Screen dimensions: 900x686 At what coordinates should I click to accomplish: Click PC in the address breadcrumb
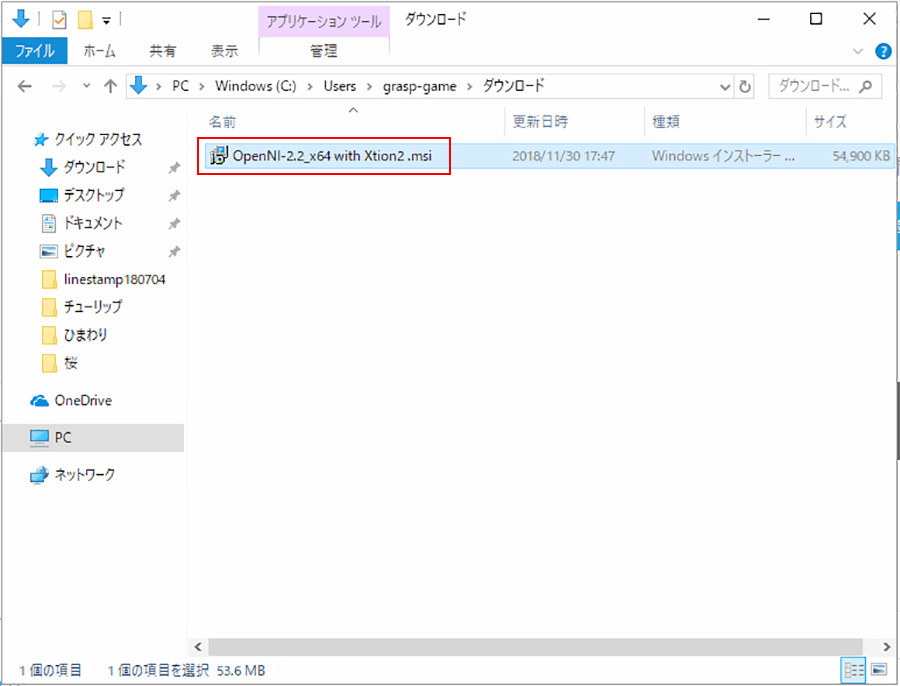click(180, 86)
